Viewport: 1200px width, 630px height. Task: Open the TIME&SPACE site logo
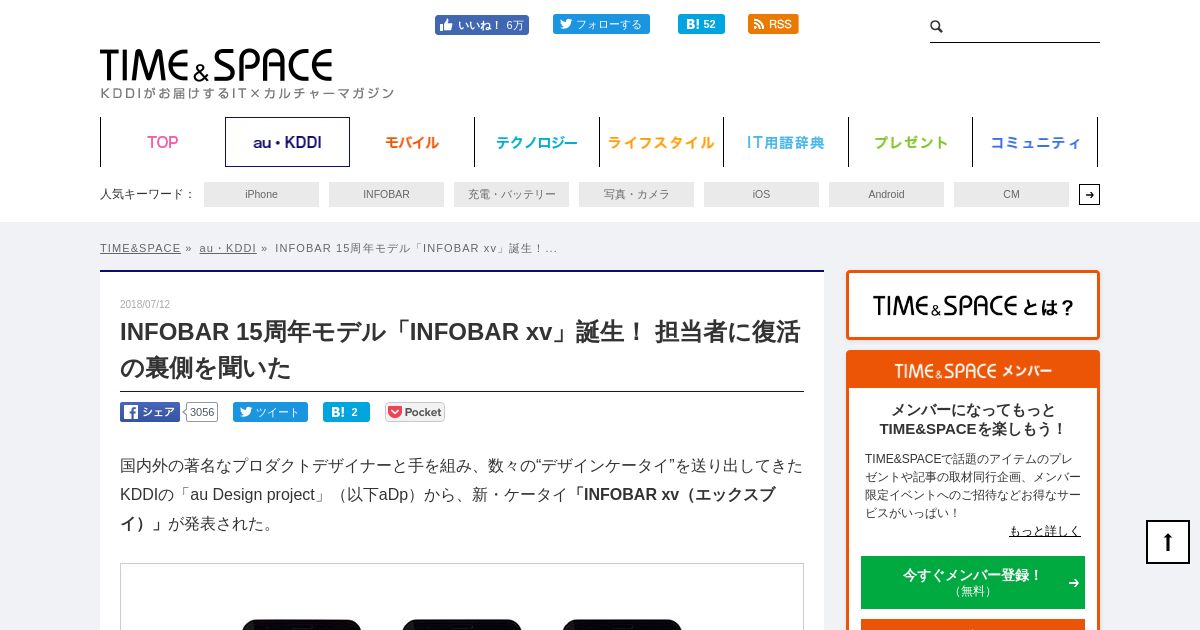(216, 66)
